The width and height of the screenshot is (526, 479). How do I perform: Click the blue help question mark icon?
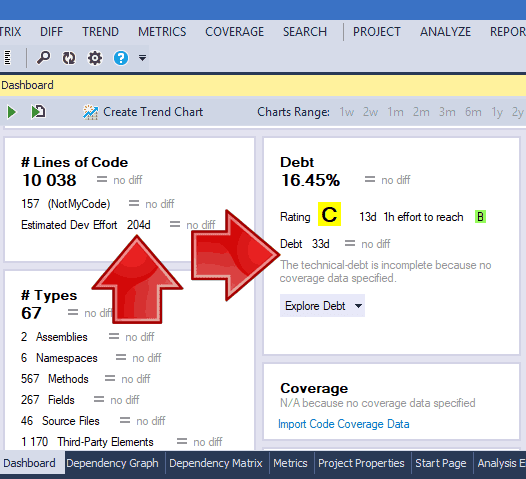(x=121, y=58)
